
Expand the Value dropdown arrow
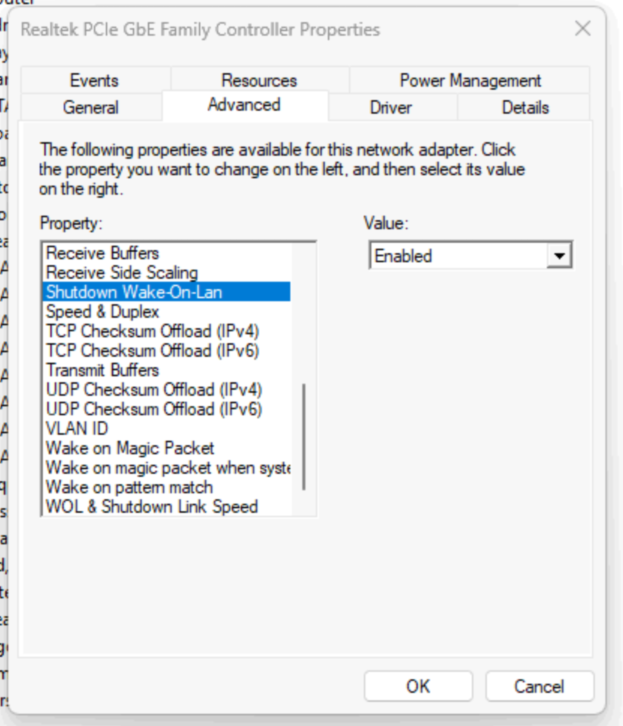559,256
